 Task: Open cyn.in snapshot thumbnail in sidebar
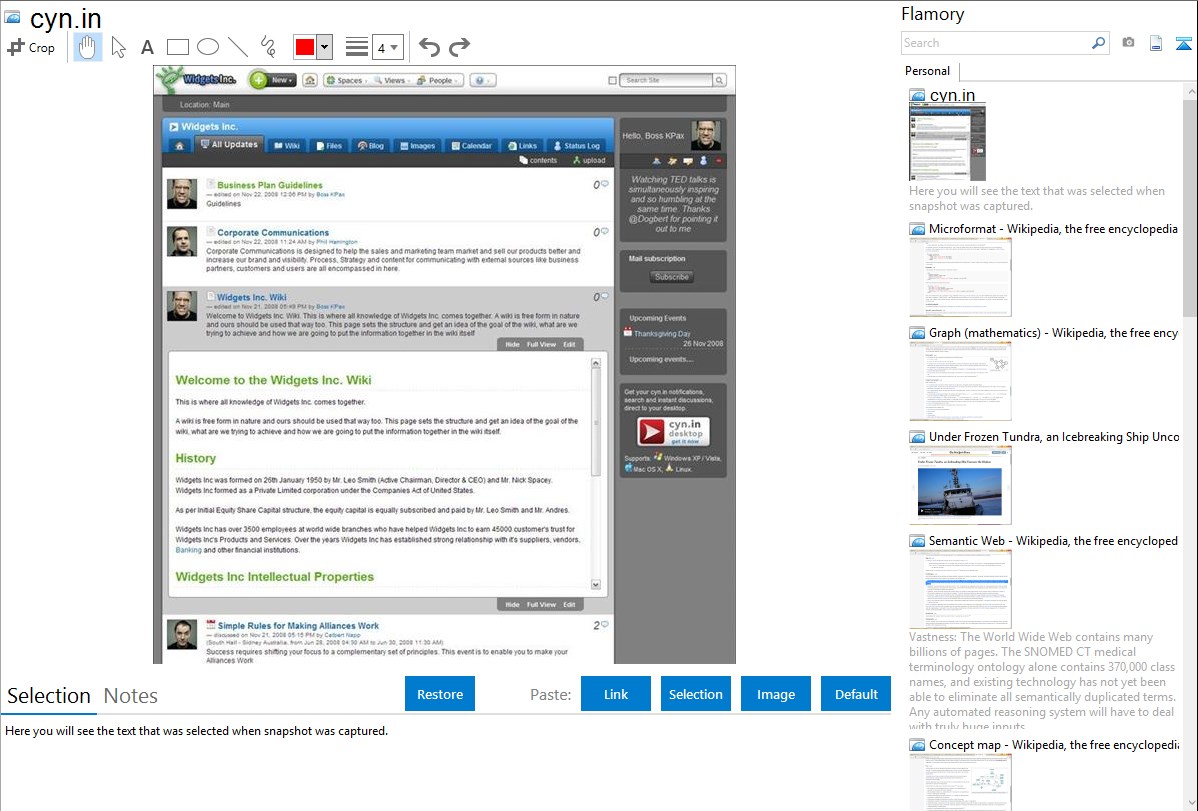[x=947, y=142]
